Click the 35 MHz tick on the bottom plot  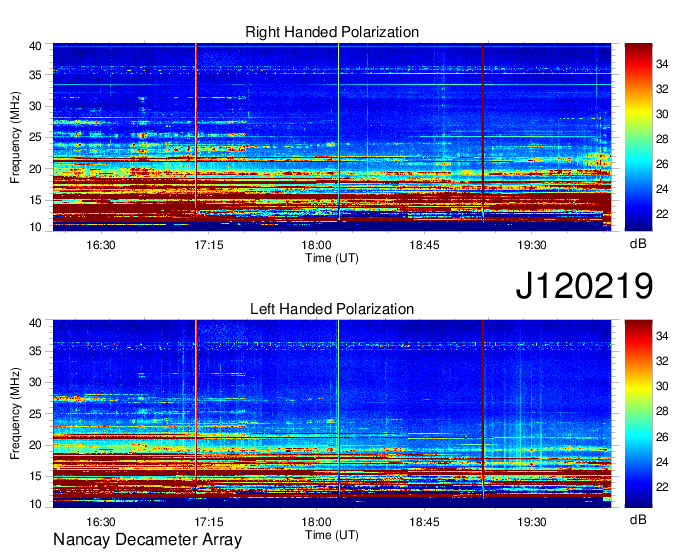tap(35, 351)
